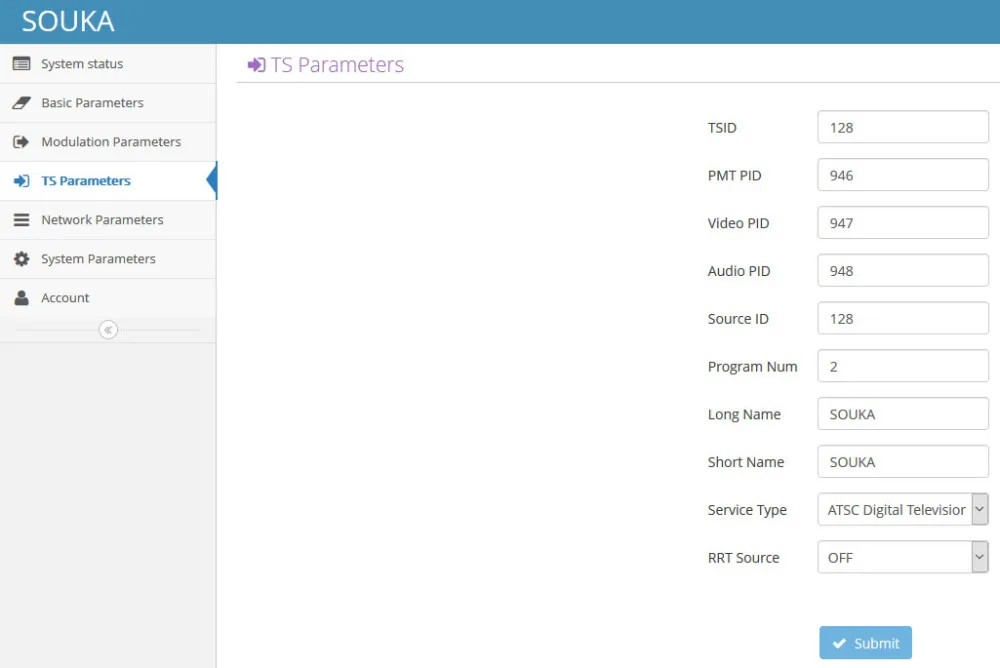Screen dimensions: 1000x668
Task: Focus the Source ID input field
Action: pyautogui.click(x=902, y=318)
